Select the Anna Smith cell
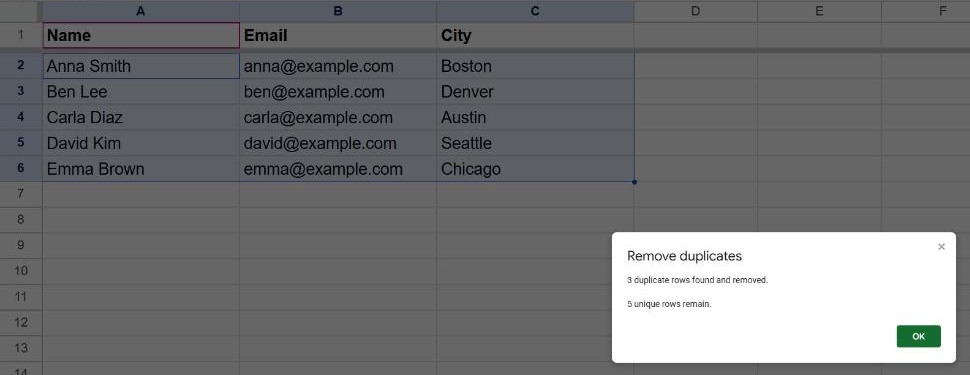This screenshot has width=970, height=375. point(141,66)
